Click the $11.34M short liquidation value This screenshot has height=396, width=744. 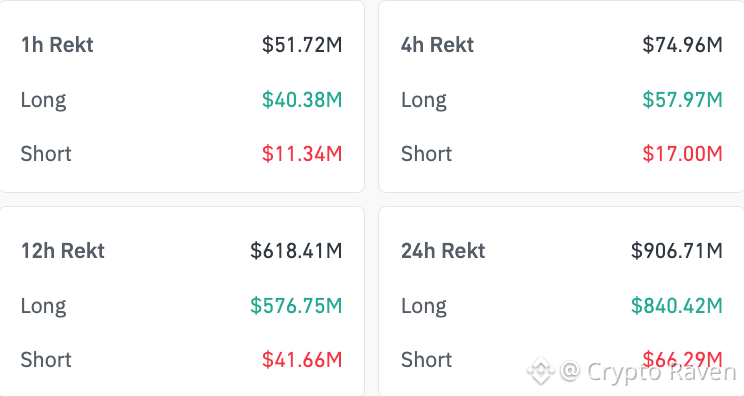pos(302,154)
